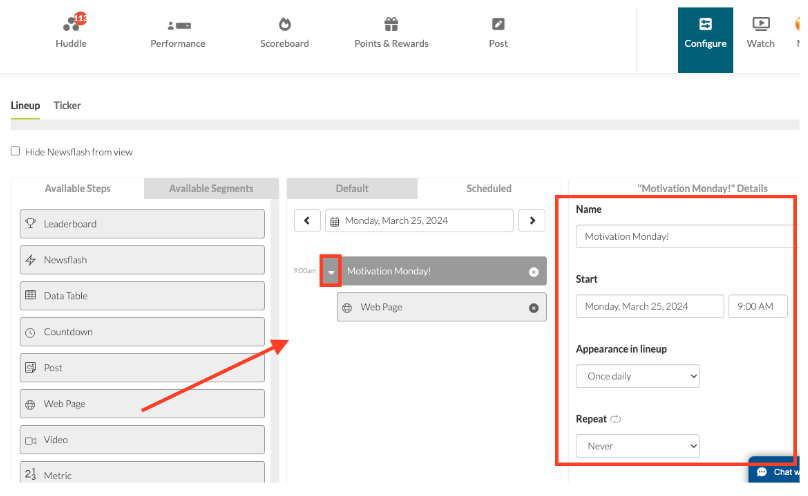
Task: Go to the previous day arrow
Action: (x=307, y=220)
